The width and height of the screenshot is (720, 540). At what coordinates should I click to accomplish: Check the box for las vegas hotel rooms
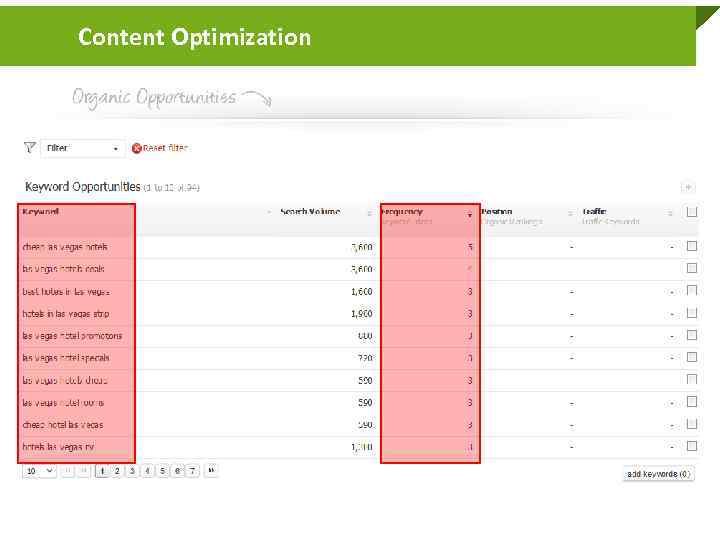pyautogui.click(x=692, y=402)
